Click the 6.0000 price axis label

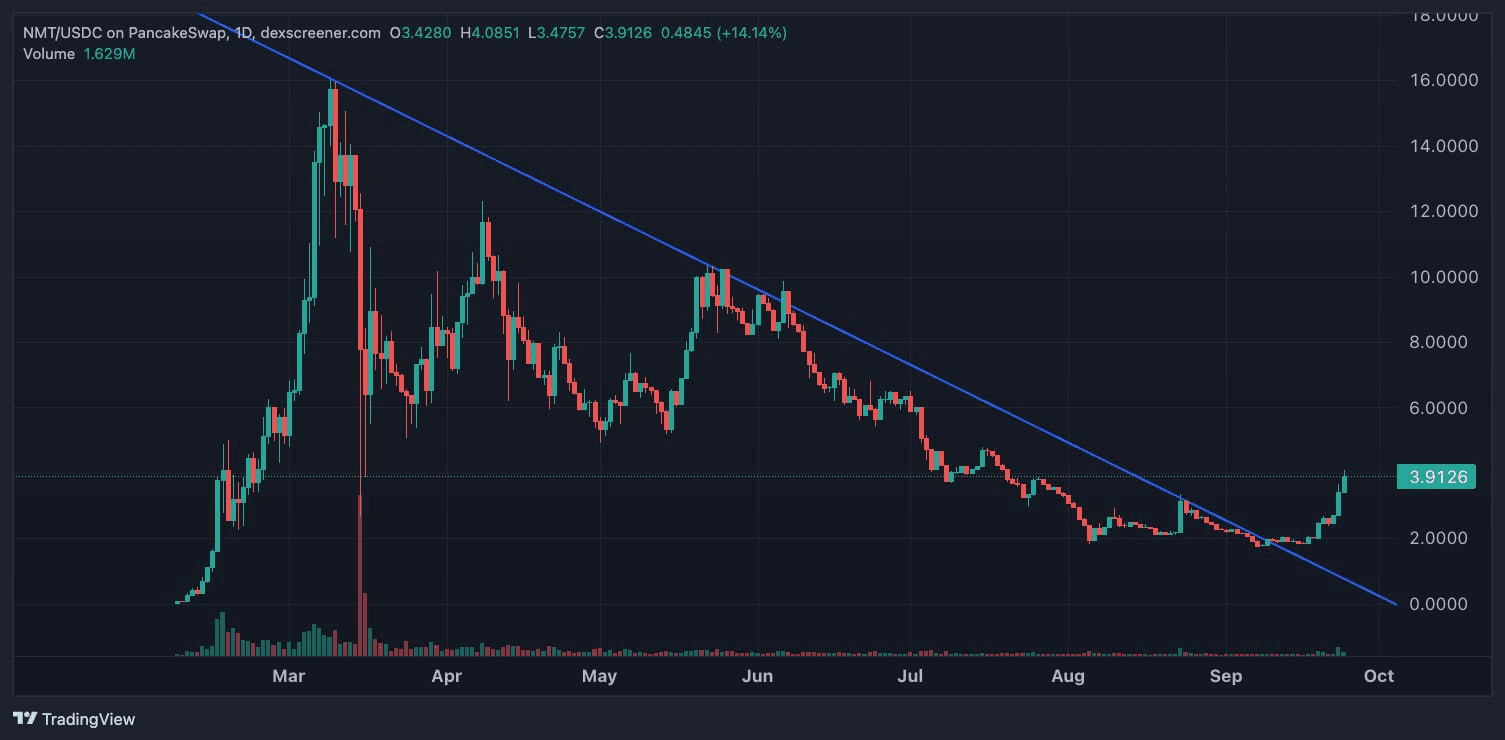coord(1438,408)
